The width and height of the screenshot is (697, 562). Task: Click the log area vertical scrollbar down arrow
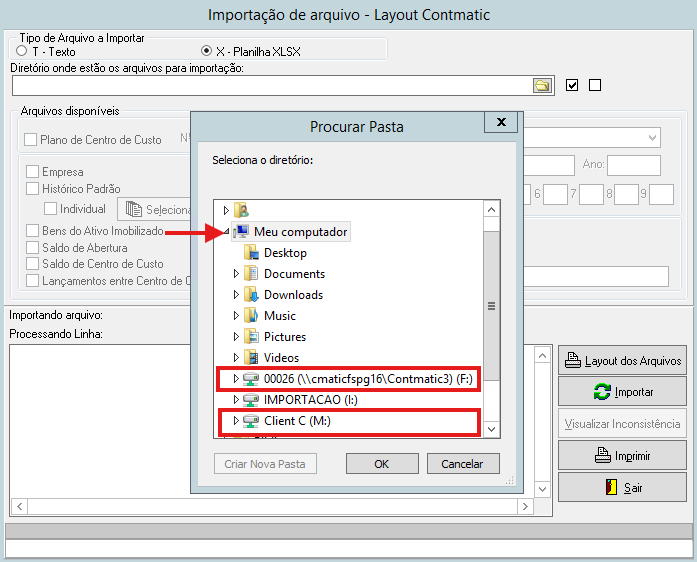(x=542, y=490)
